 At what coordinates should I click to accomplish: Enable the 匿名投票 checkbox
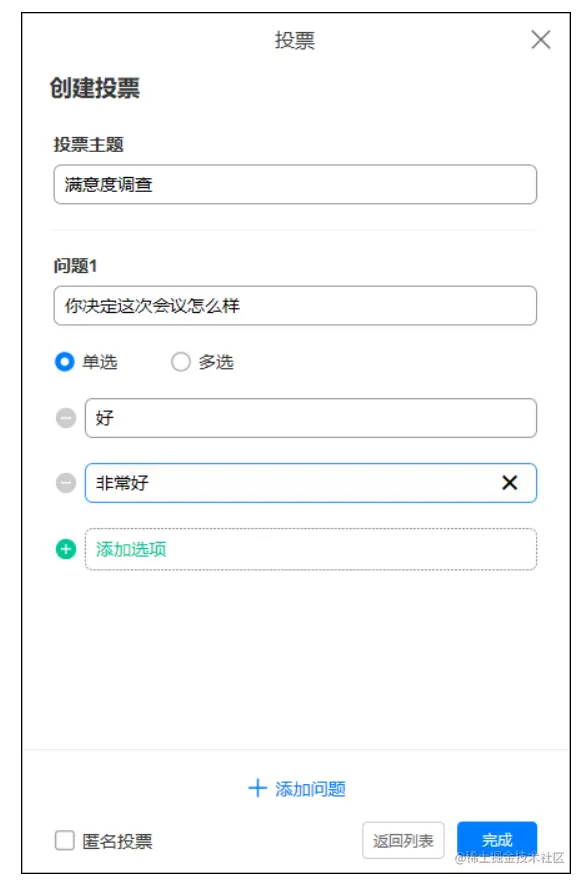click(62, 841)
